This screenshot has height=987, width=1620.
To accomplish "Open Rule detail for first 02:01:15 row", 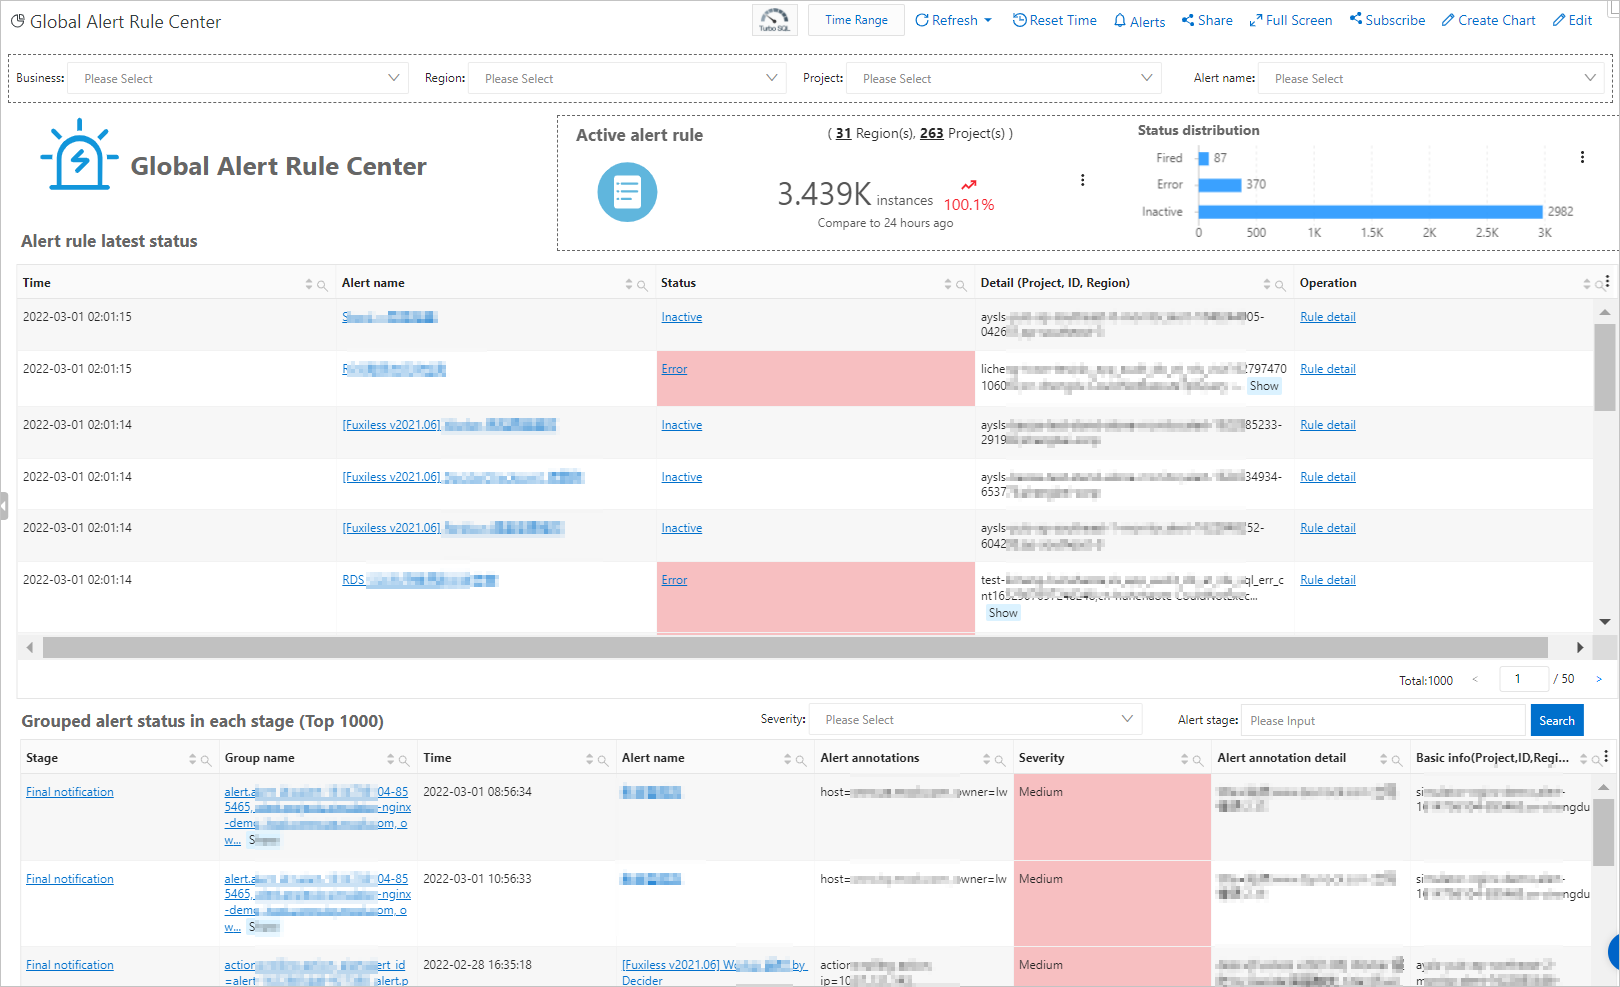I will 1328,317.
